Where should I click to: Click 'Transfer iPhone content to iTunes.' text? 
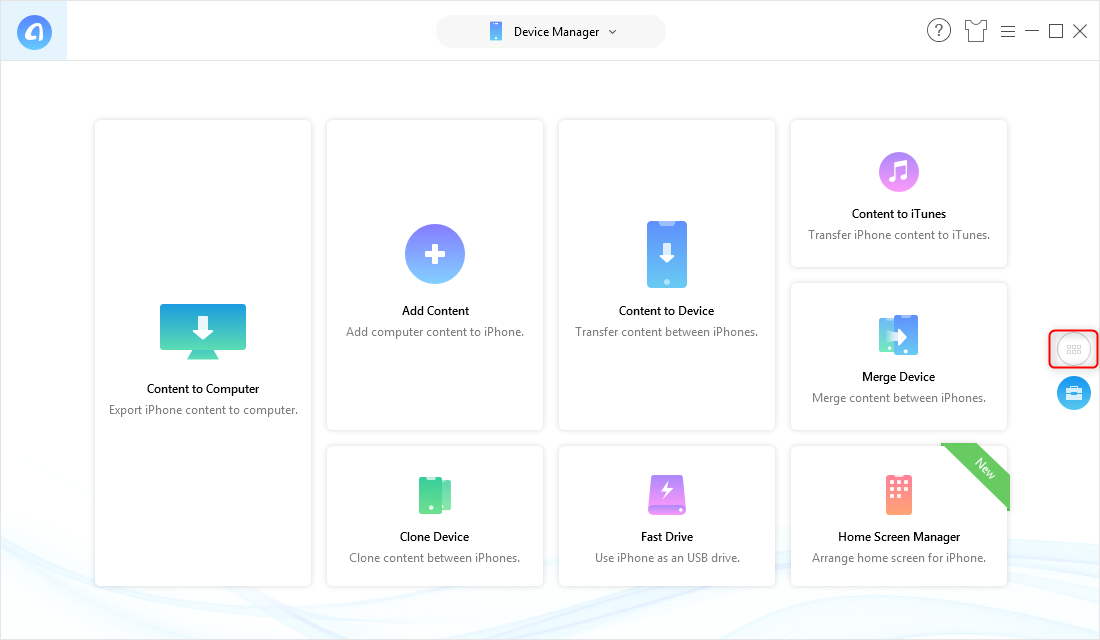pyautogui.click(x=899, y=235)
